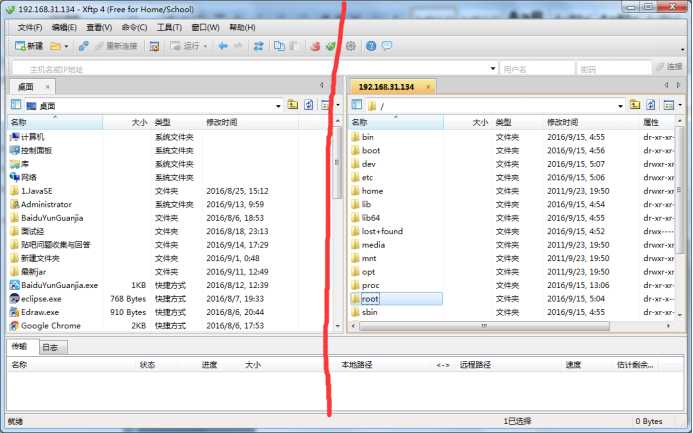This screenshot has width=693, height=433.
Task: Open the local path 桌面 dropdown arrow
Action: point(278,106)
